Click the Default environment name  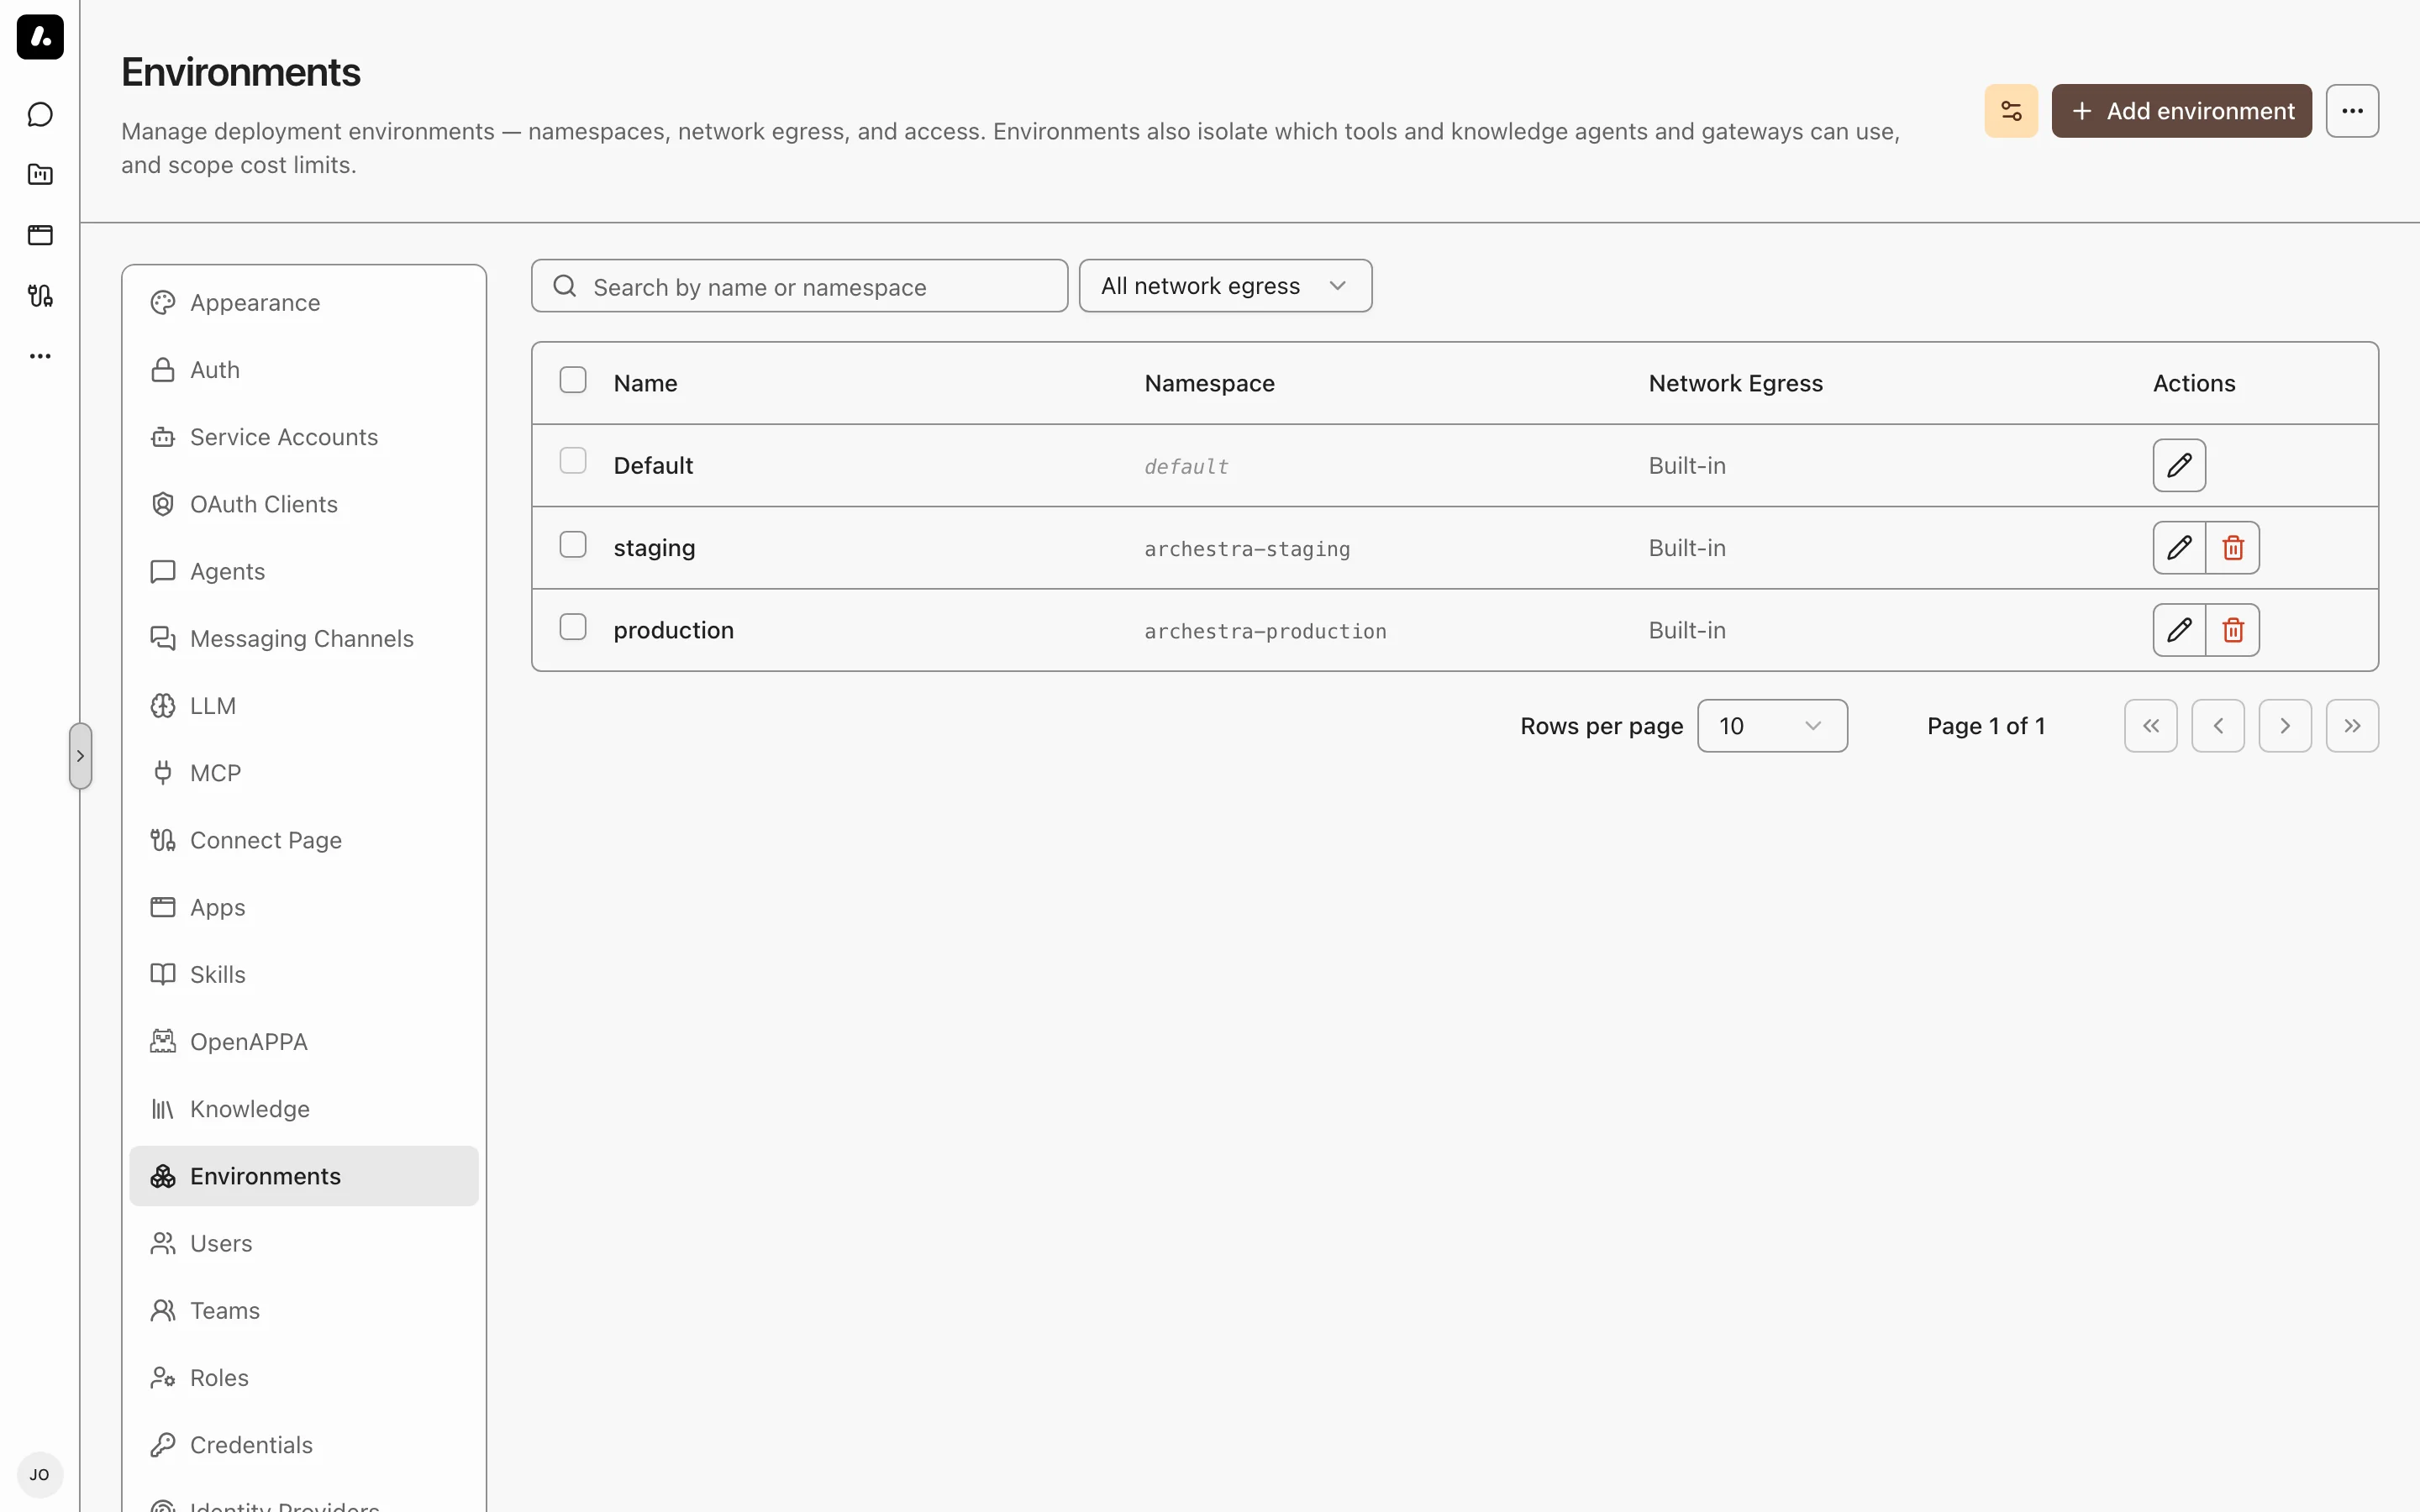tap(653, 465)
